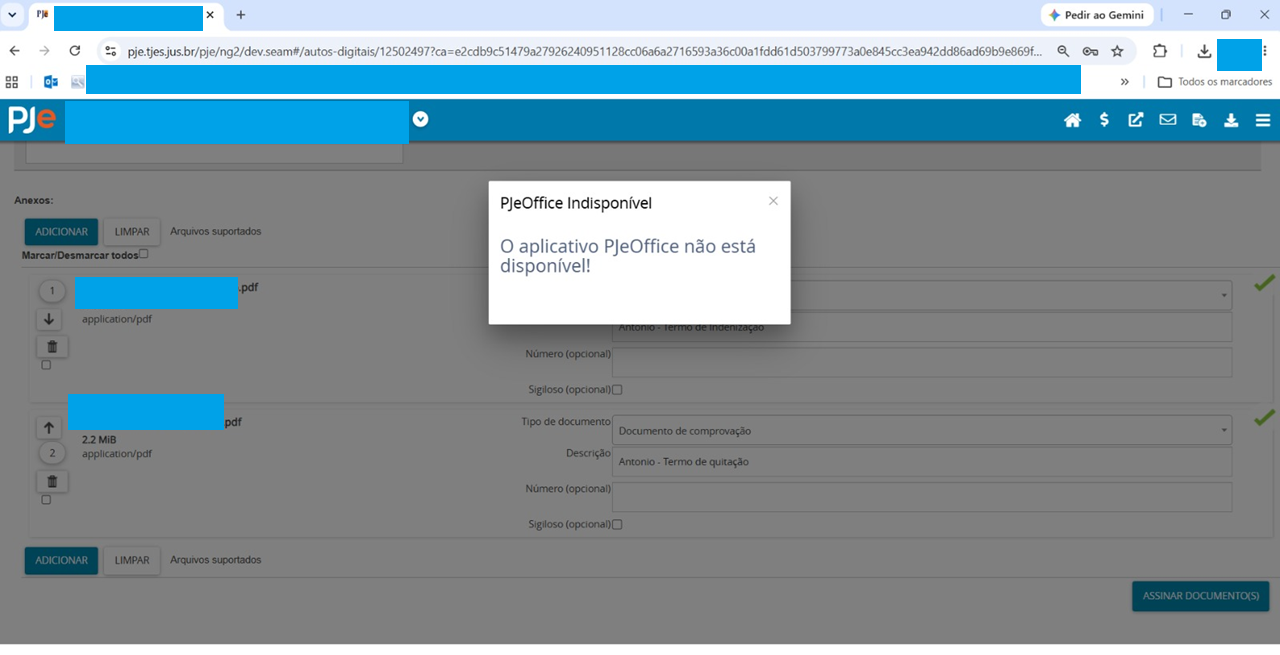
Task: Click the number 2 badge of second attachment
Action: [x=52, y=454]
